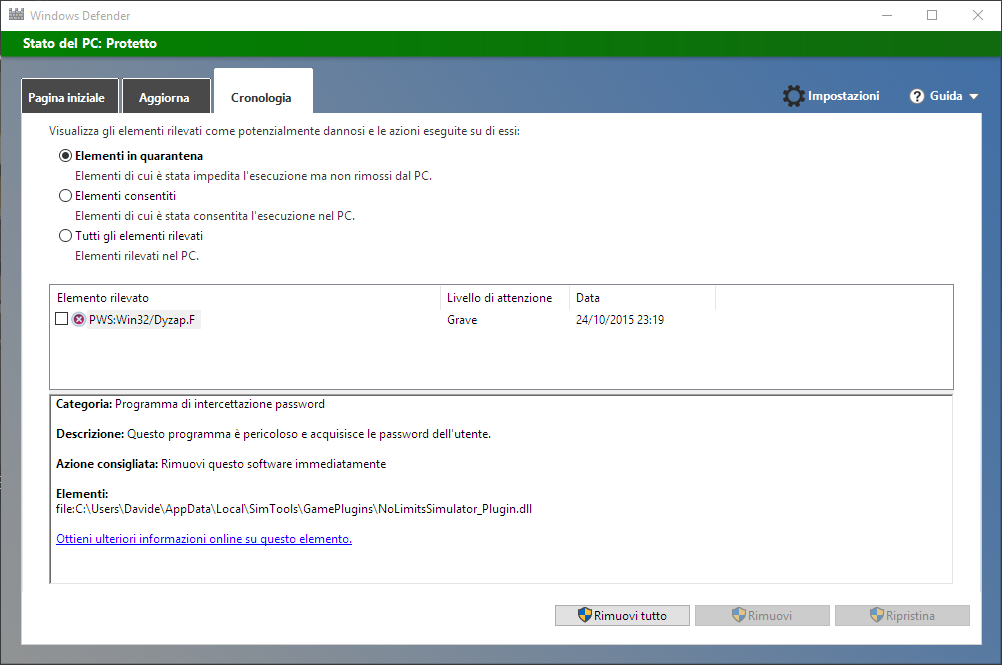Click the Ripristina button

click(x=902, y=616)
